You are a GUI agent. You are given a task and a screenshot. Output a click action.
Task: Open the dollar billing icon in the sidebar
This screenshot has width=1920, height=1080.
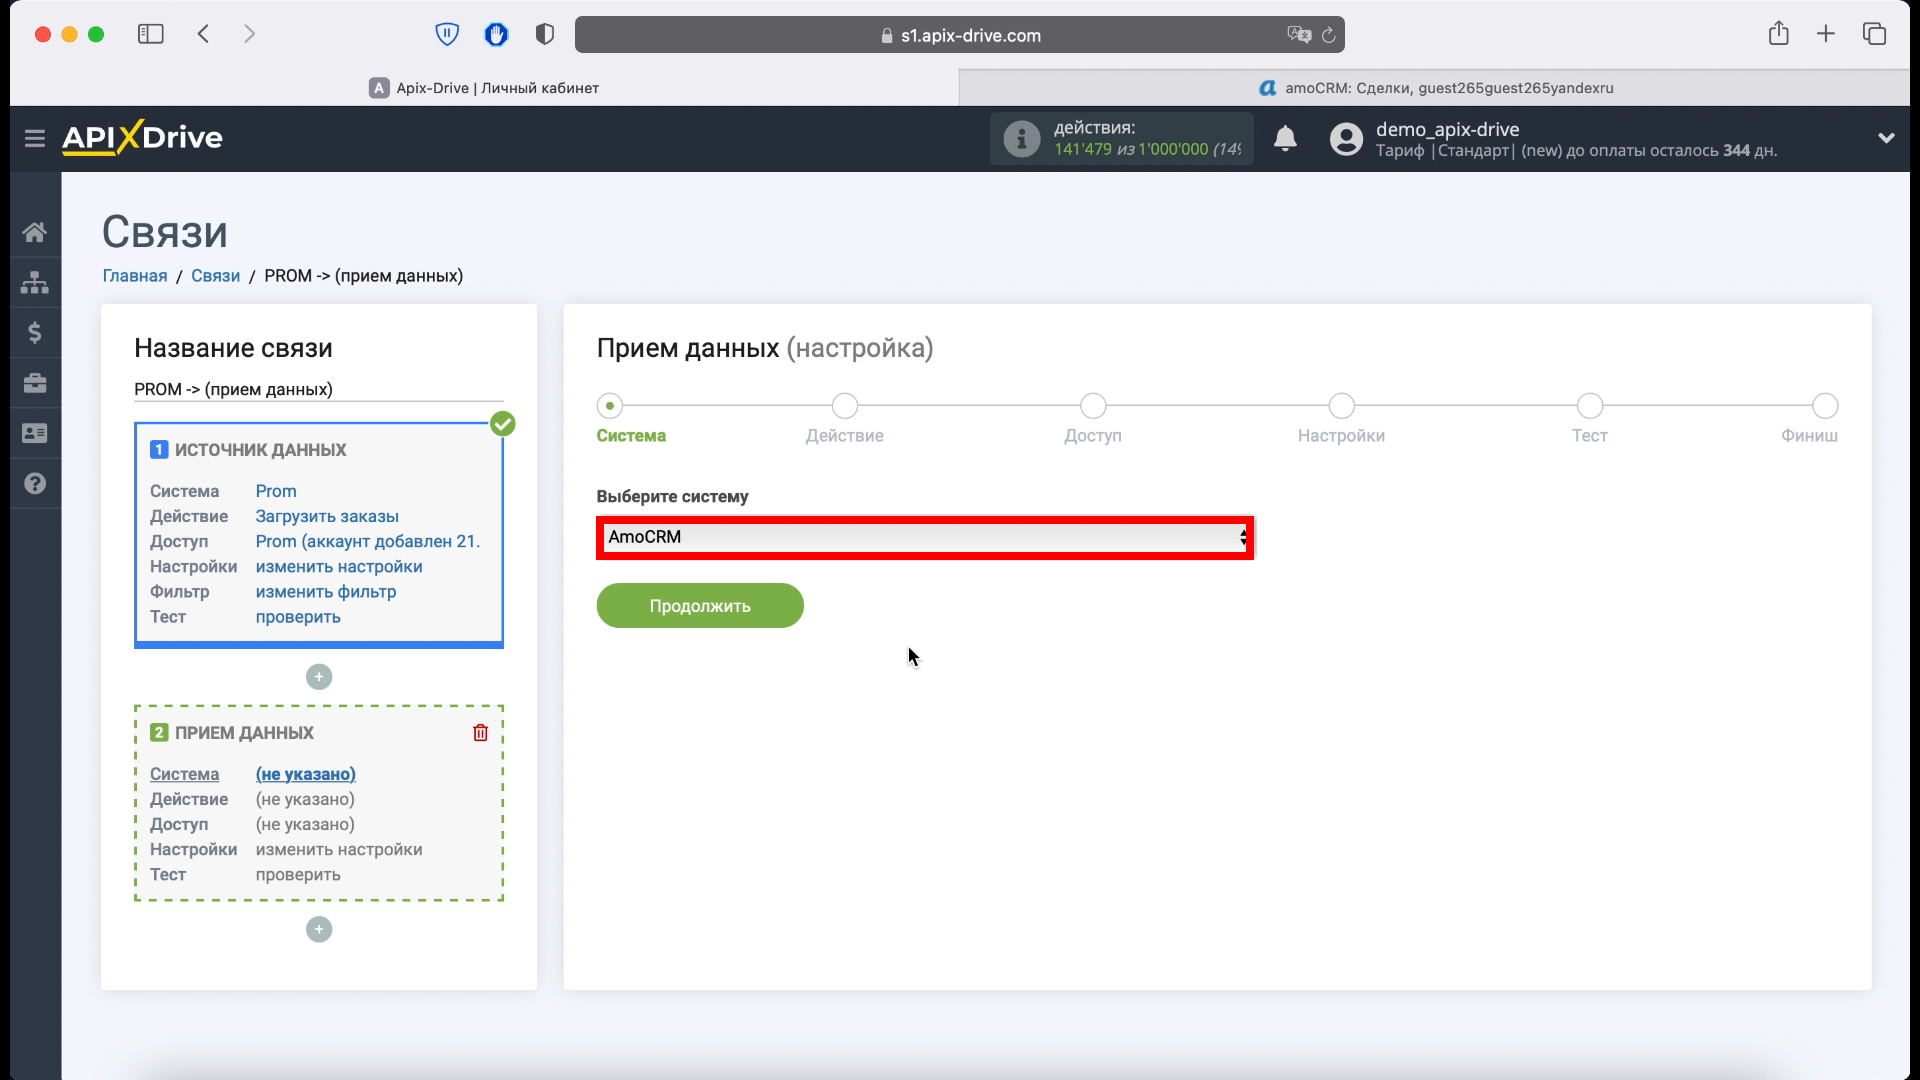(x=35, y=333)
